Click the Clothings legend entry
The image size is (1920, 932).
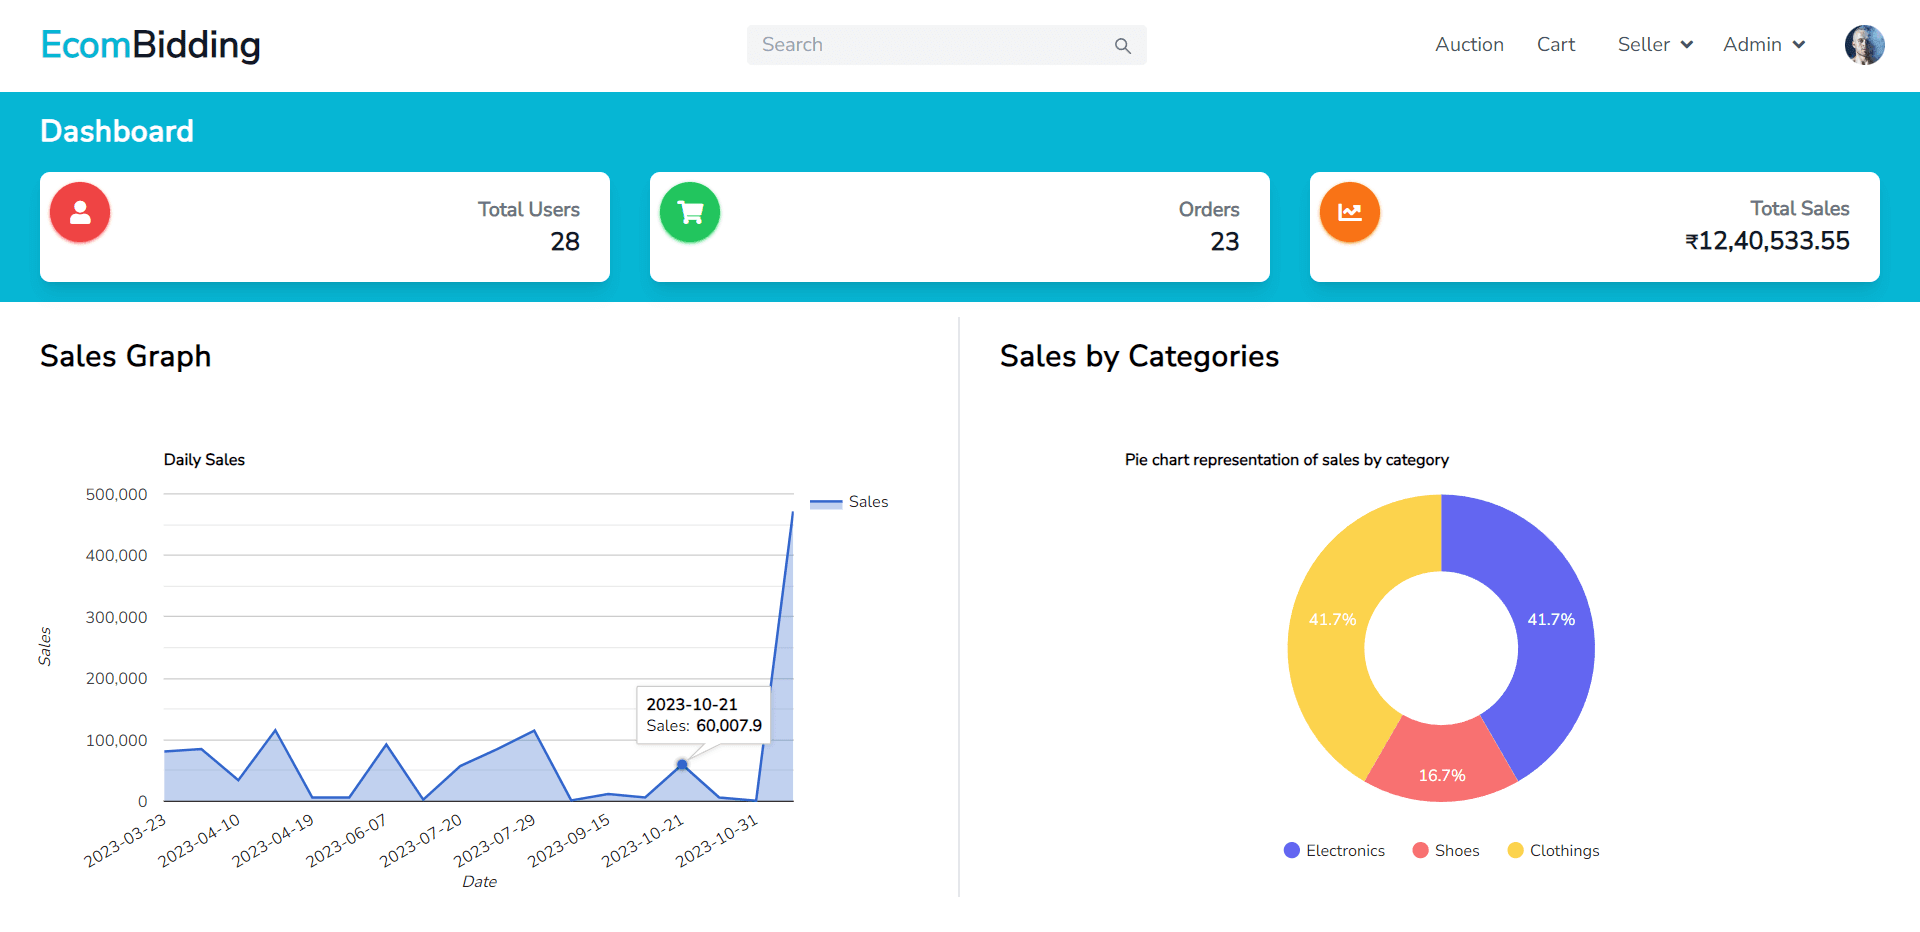point(1553,850)
